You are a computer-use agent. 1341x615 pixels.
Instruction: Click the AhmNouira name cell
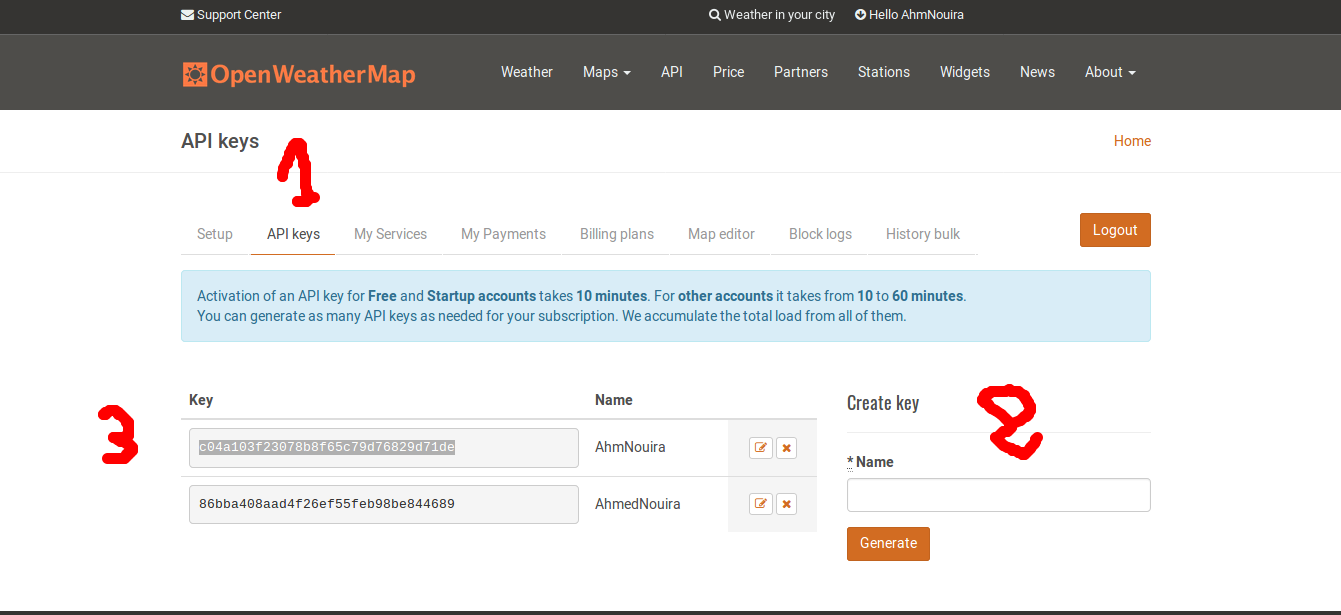point(630,447)
